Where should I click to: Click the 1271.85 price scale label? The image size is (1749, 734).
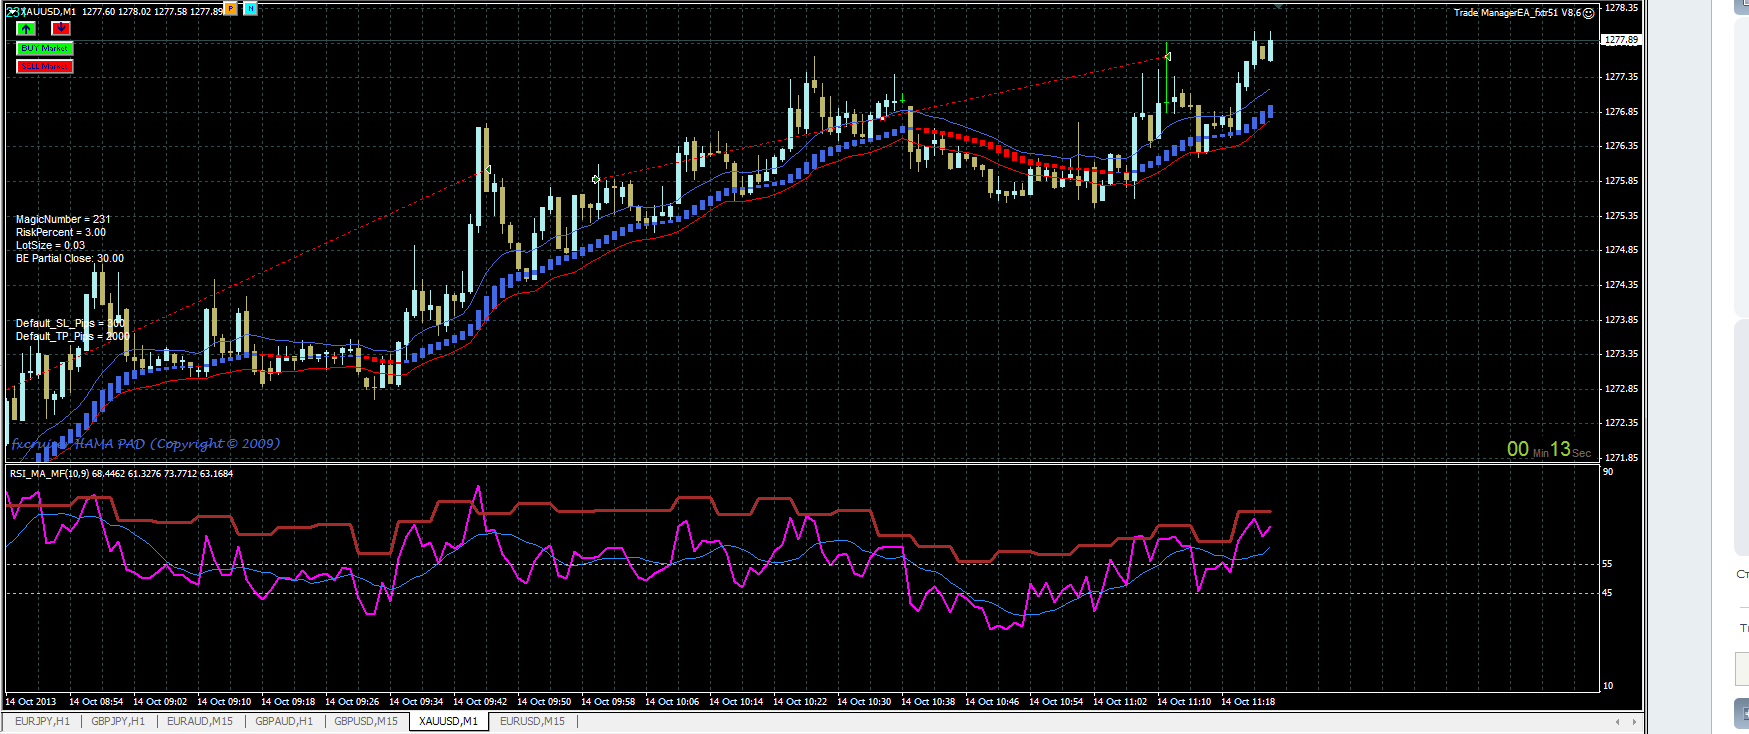1621,458
